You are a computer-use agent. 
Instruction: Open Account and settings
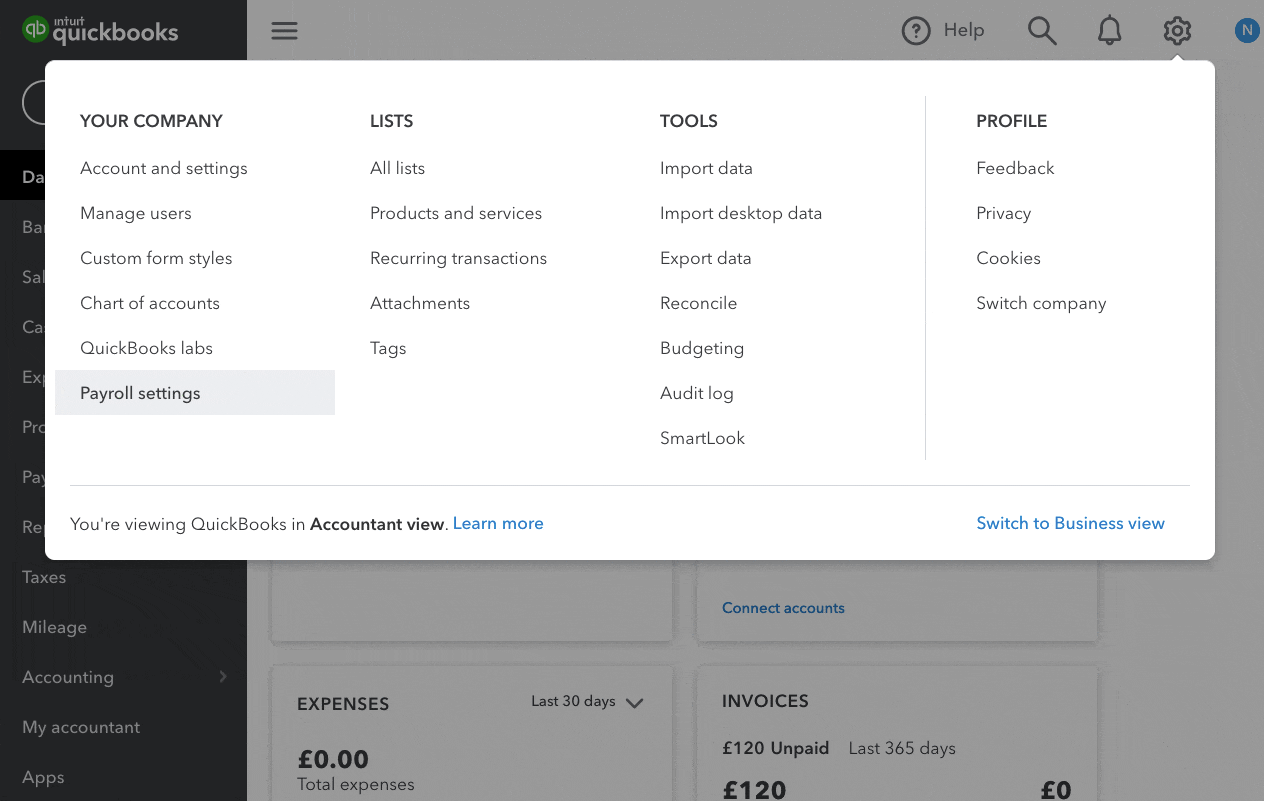coord(164,168)
